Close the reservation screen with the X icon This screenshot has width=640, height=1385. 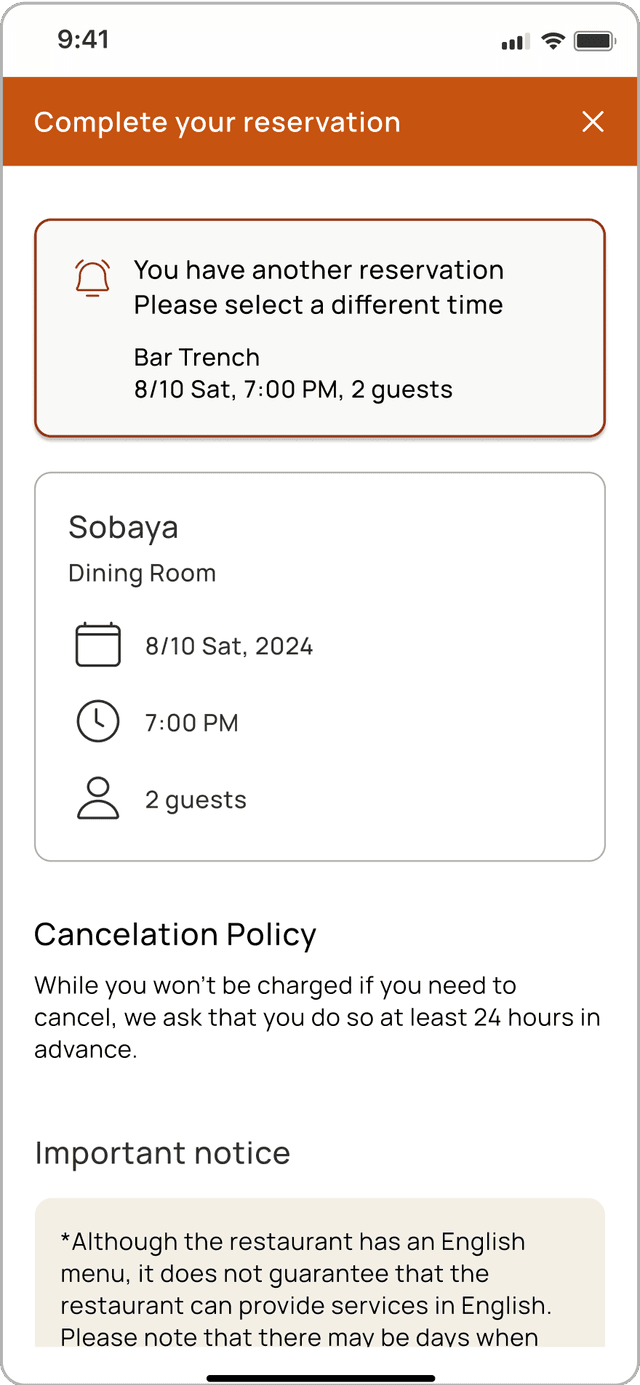[593, 122]
